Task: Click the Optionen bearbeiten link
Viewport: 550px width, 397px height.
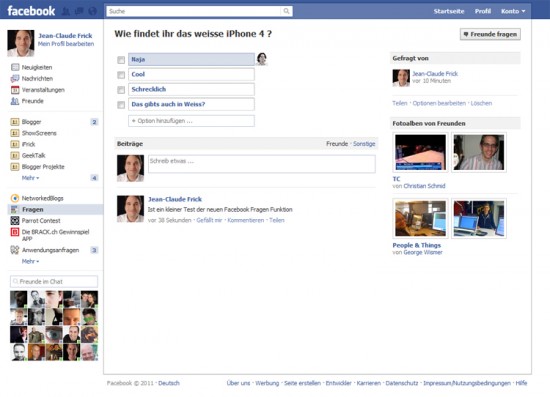Action: 439,103
